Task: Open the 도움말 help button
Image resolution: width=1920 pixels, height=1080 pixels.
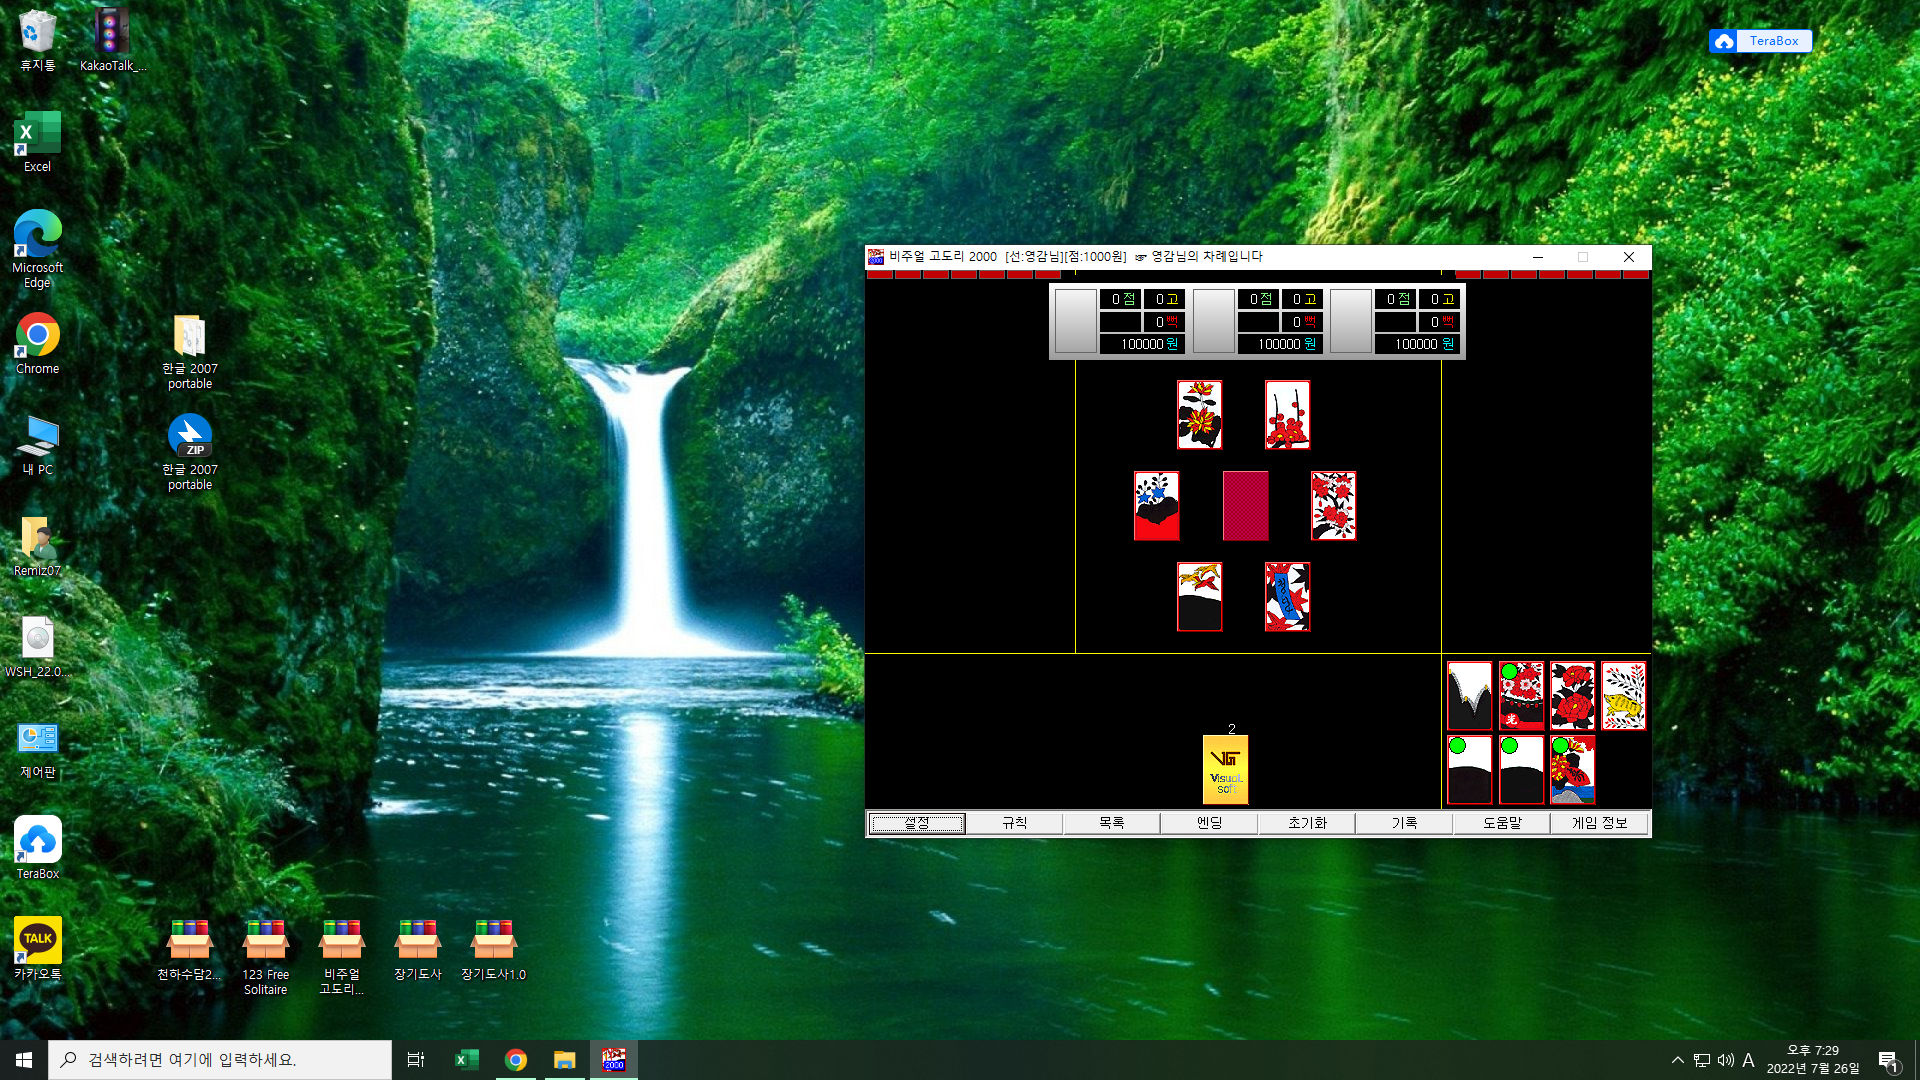Action: (1501, 823)
